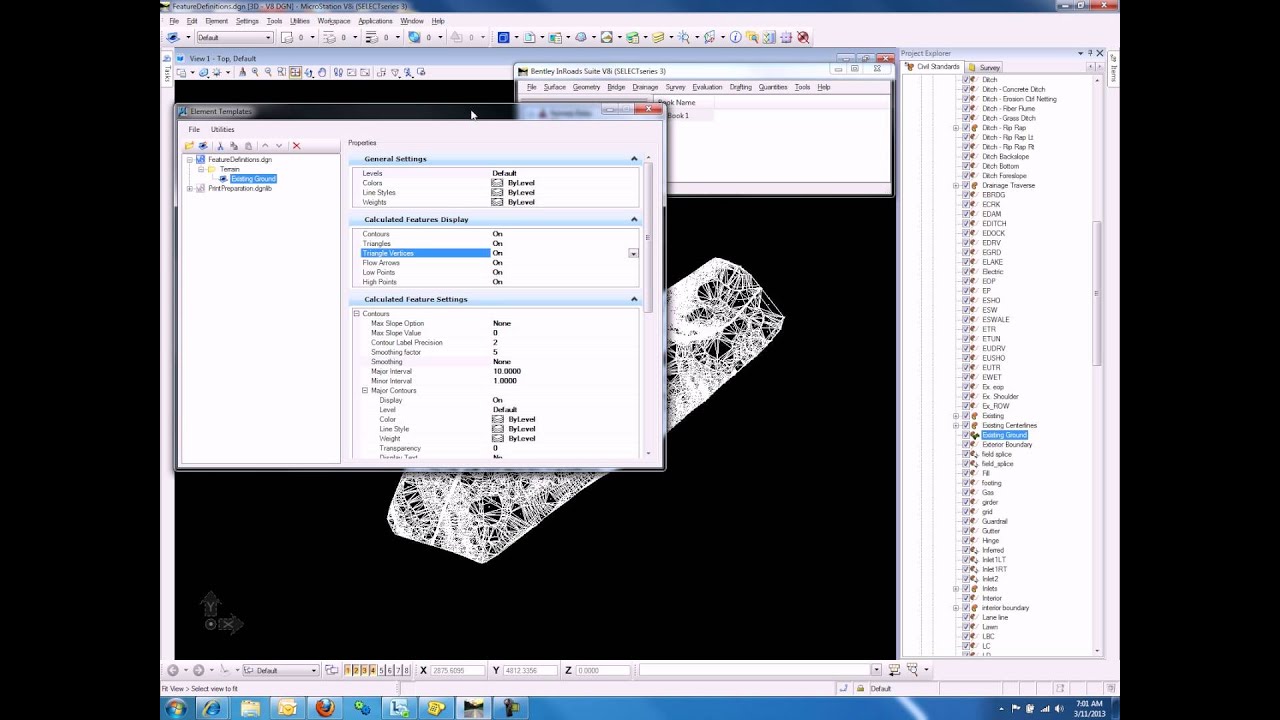
Task: Click the Cut scissors icon in Element Templates
Action: (220, 146)
